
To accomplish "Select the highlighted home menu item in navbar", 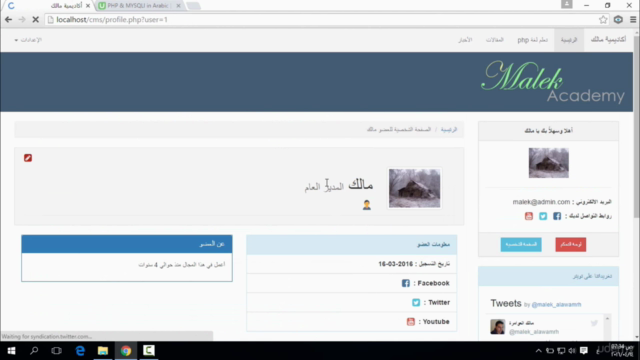I will (569, 40).
